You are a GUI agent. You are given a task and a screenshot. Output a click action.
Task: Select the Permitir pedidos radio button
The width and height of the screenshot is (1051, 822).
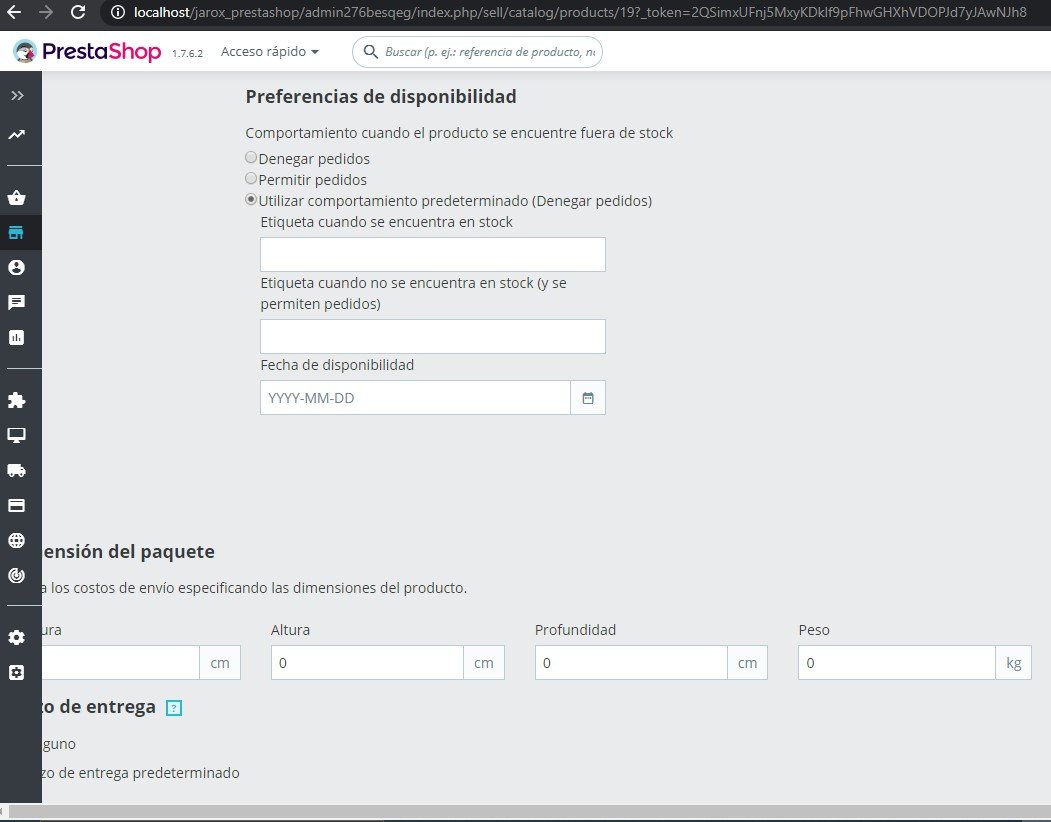click(251, 179)
